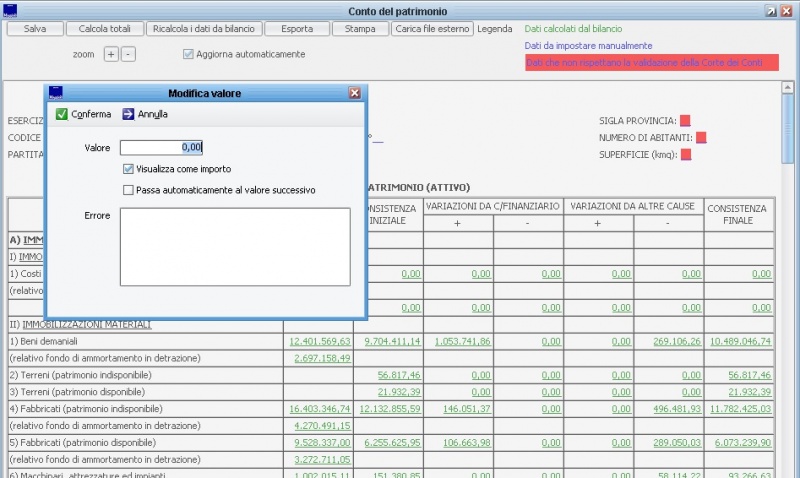Click the blue Annulla arrow icon
This screenshot has height=478, width=800.
tap(128, 114)
